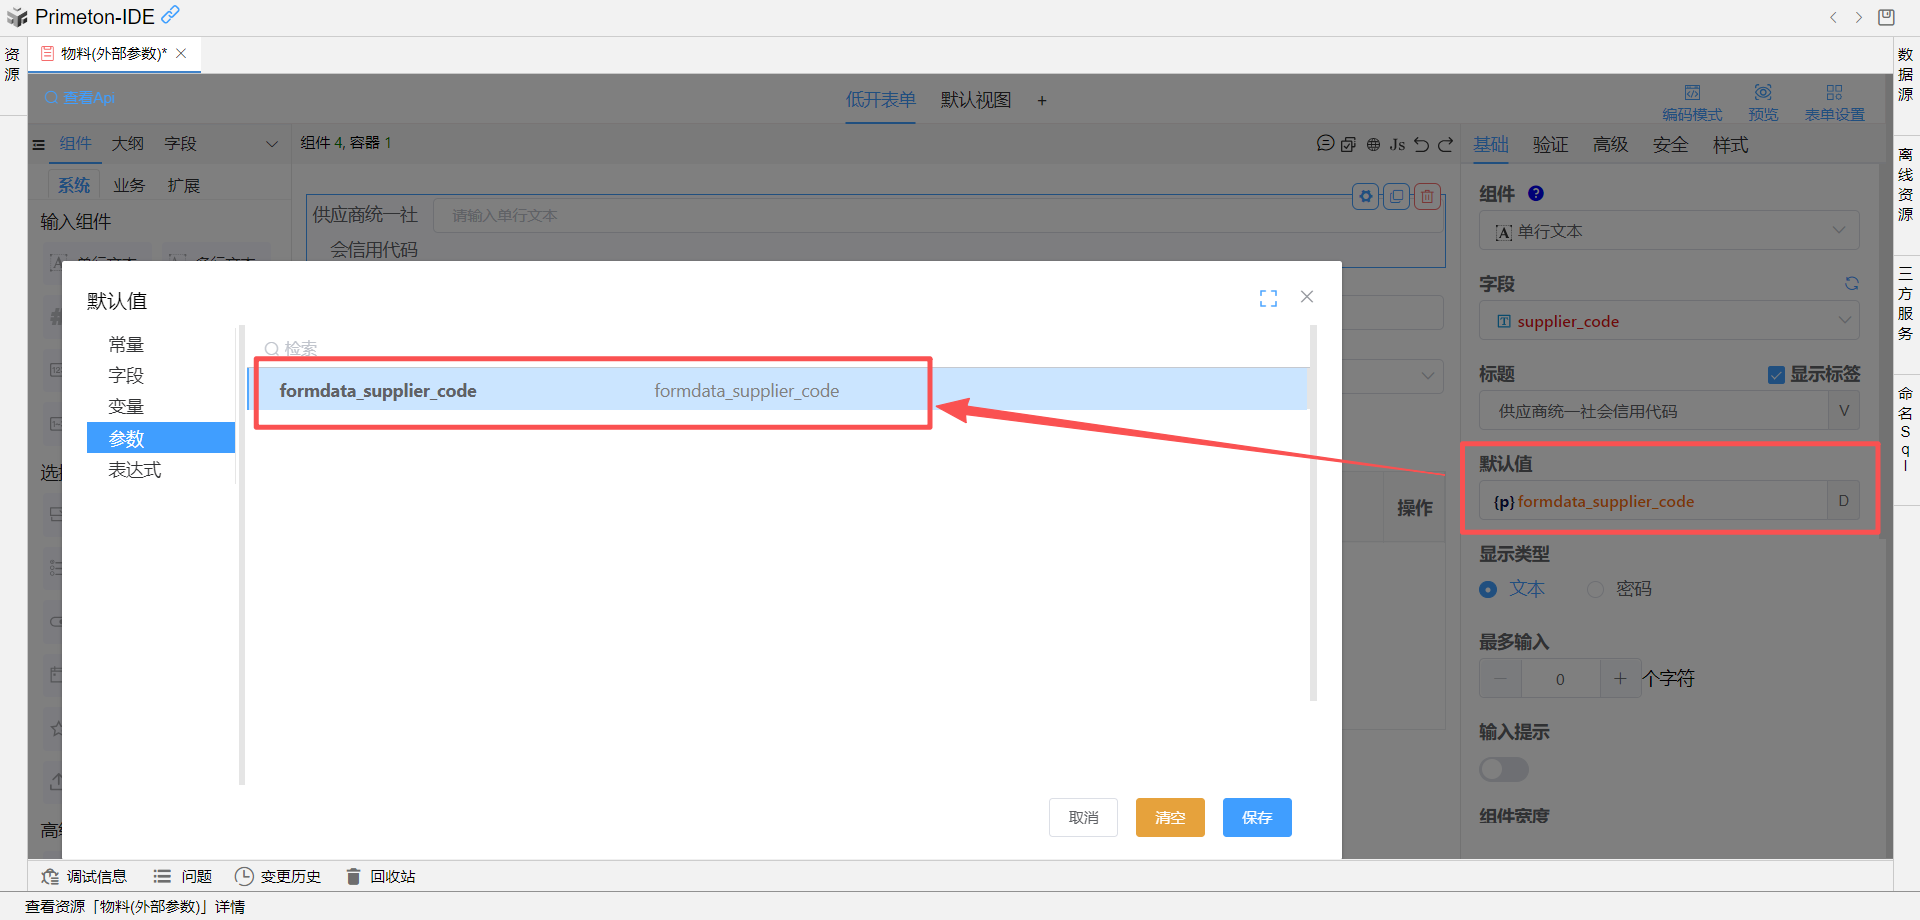1920x920 pixels.
Task: Select 参数 in the default value list
Action: tap(160, 438)
